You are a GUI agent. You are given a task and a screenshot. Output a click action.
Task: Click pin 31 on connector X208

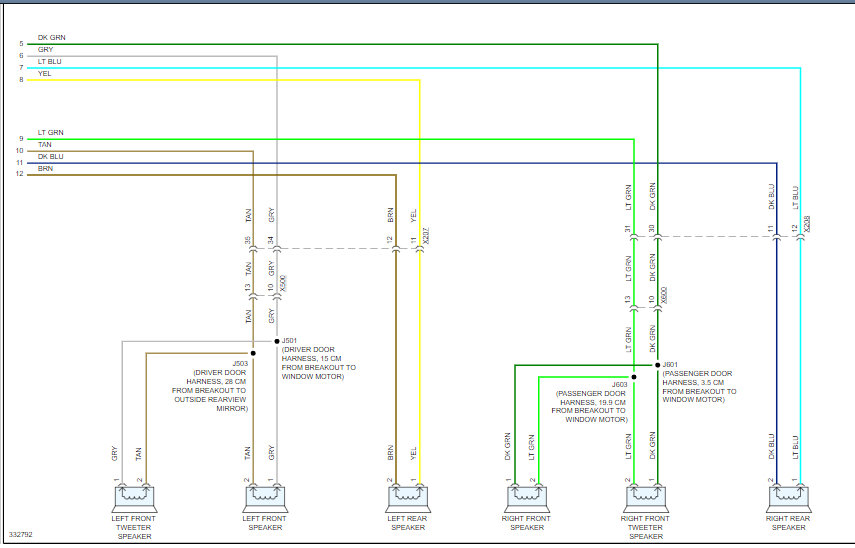628,229
